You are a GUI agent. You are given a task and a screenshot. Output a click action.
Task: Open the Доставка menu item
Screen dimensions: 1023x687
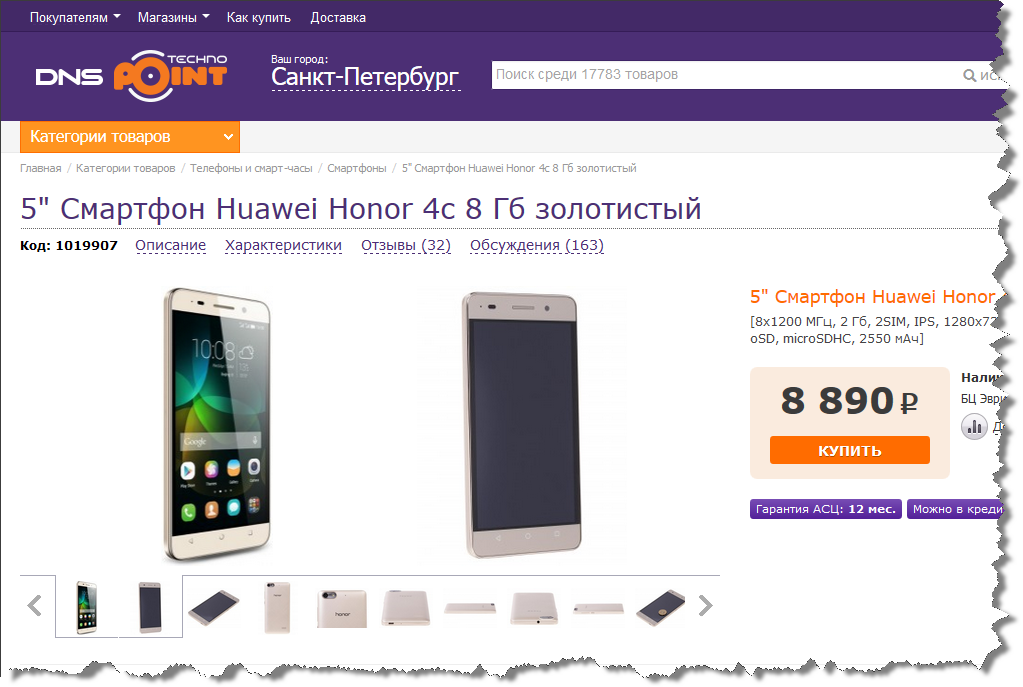[x=338, y=18]
